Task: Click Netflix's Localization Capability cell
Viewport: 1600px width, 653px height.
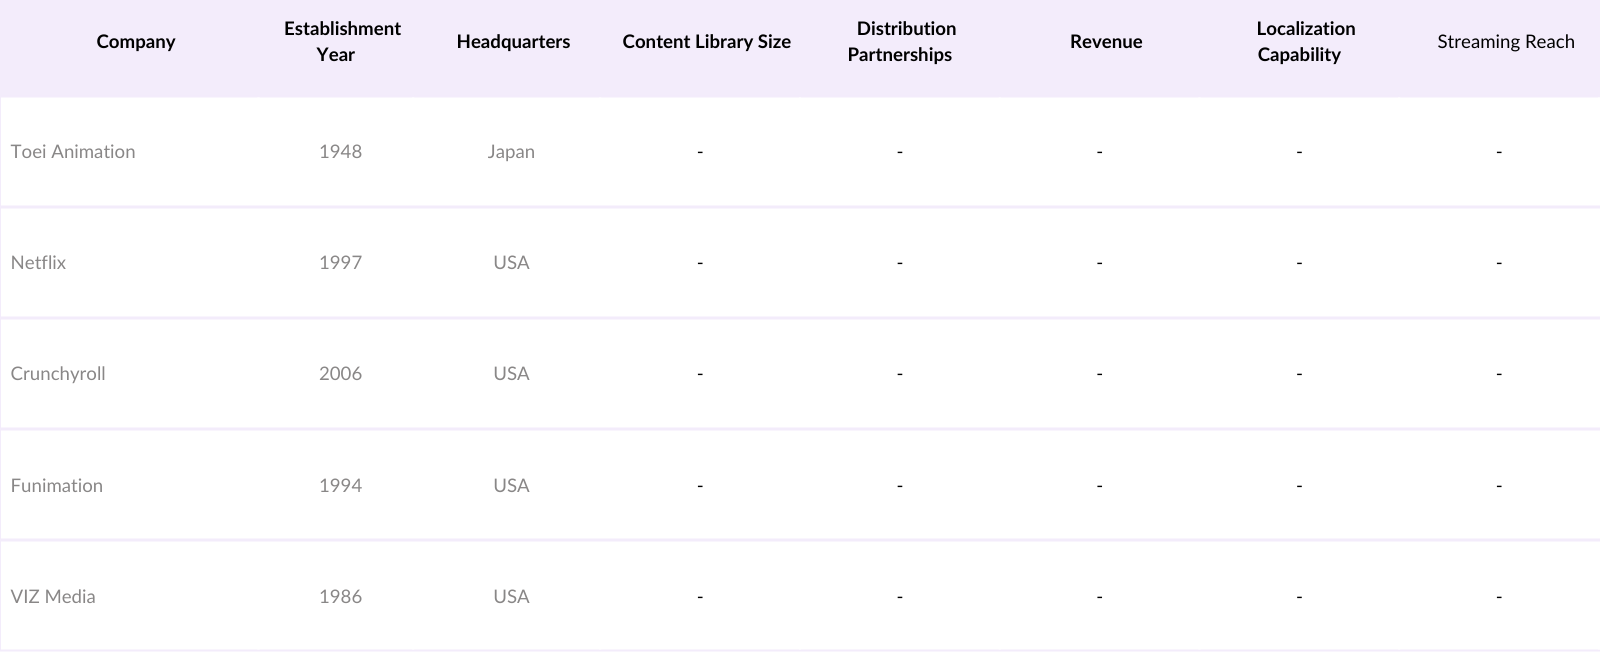Action: point(1299,263)
